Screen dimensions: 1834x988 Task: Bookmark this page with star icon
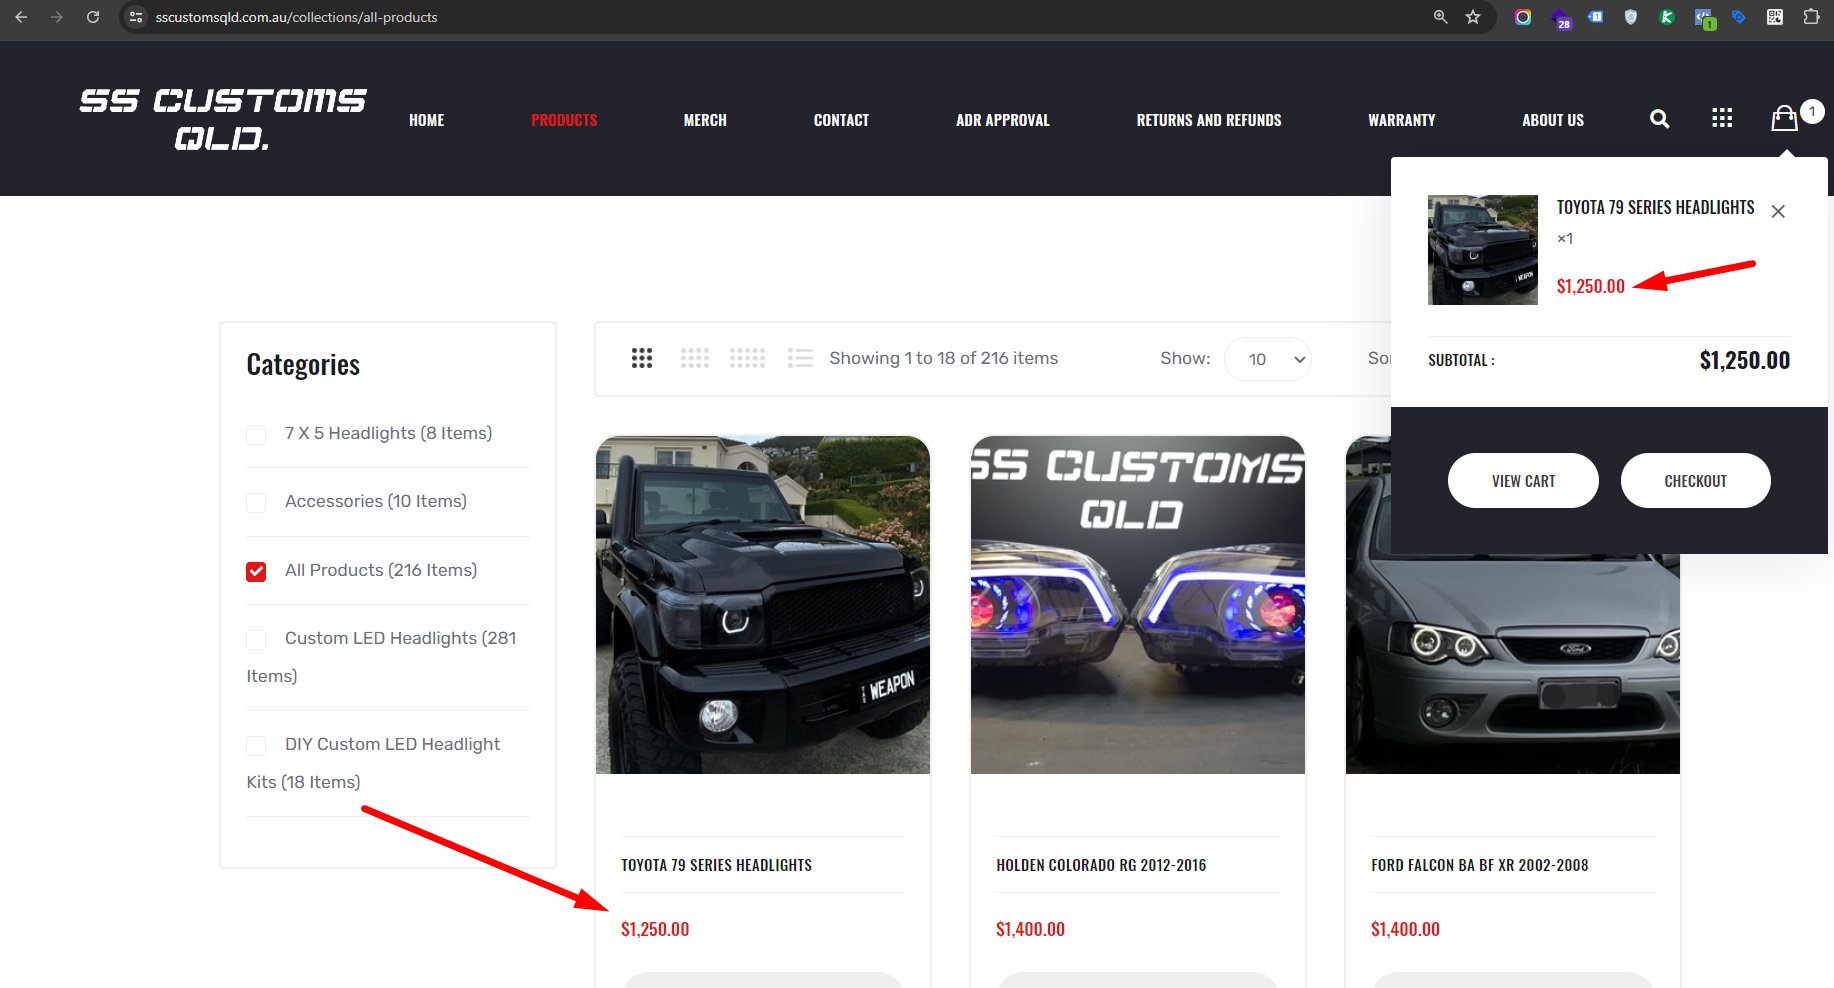coord(1473,17)
